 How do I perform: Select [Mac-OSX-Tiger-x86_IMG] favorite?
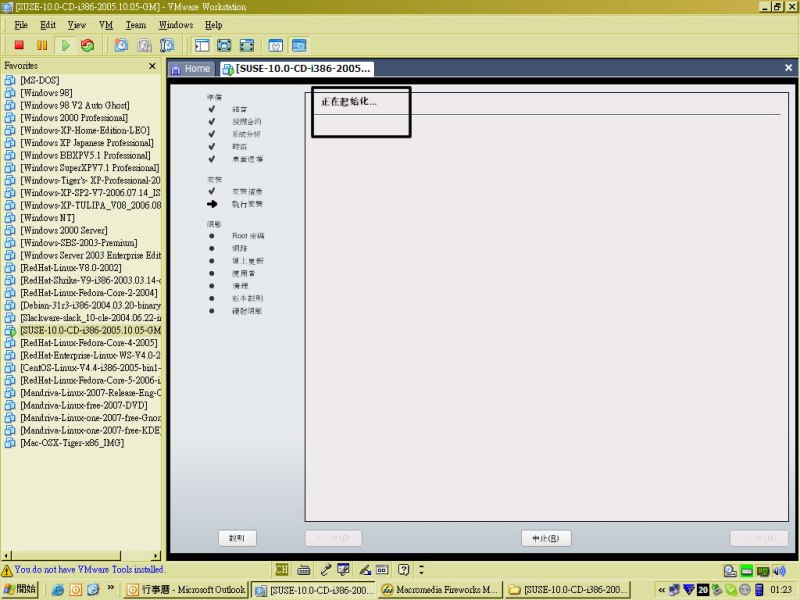[x=72, y=443]
